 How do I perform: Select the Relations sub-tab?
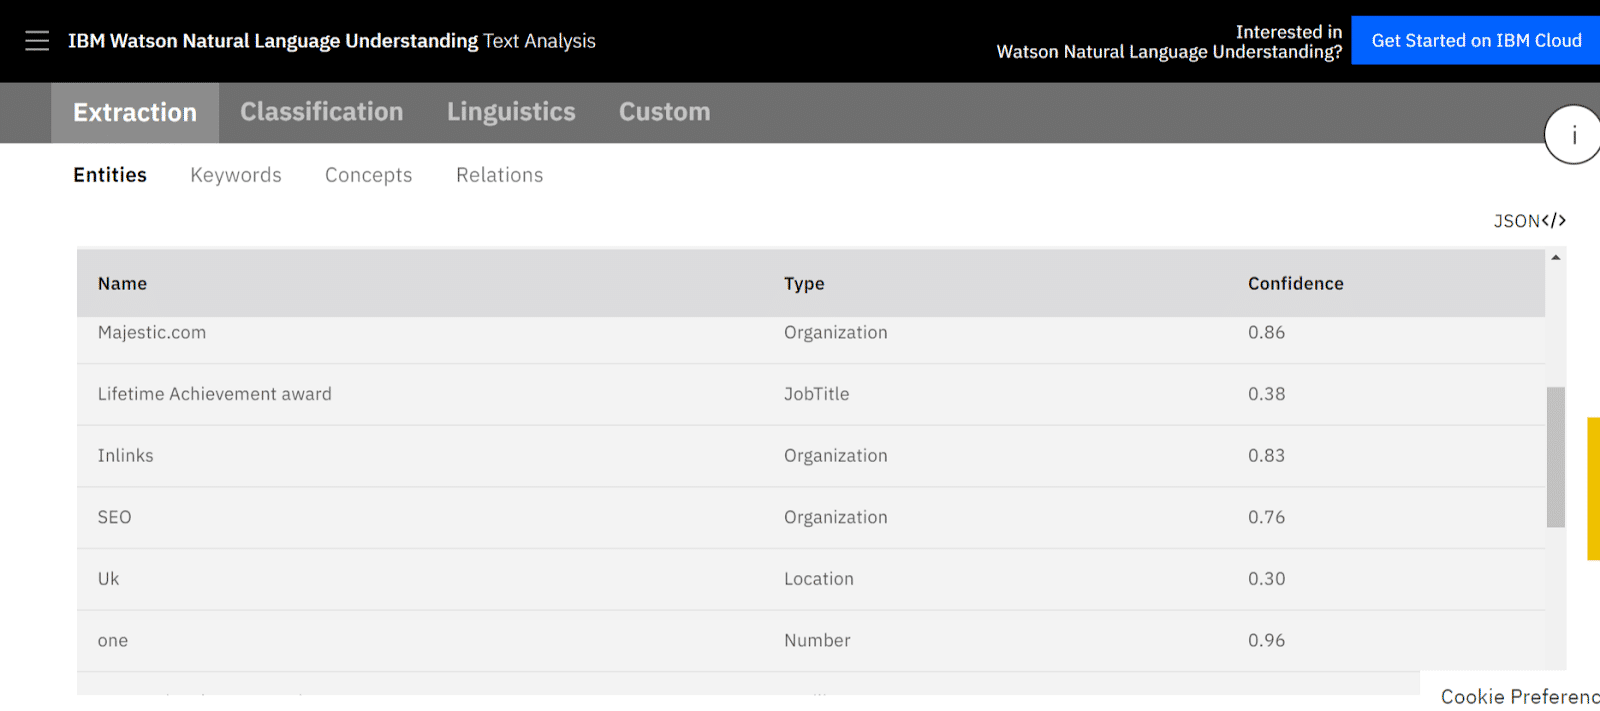click(x=500, y=175)
